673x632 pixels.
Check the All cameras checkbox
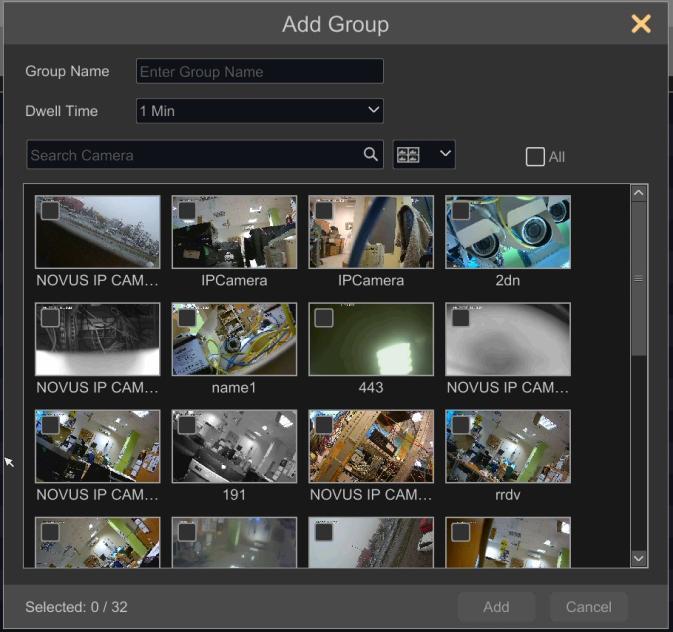(x=535, y=157)
